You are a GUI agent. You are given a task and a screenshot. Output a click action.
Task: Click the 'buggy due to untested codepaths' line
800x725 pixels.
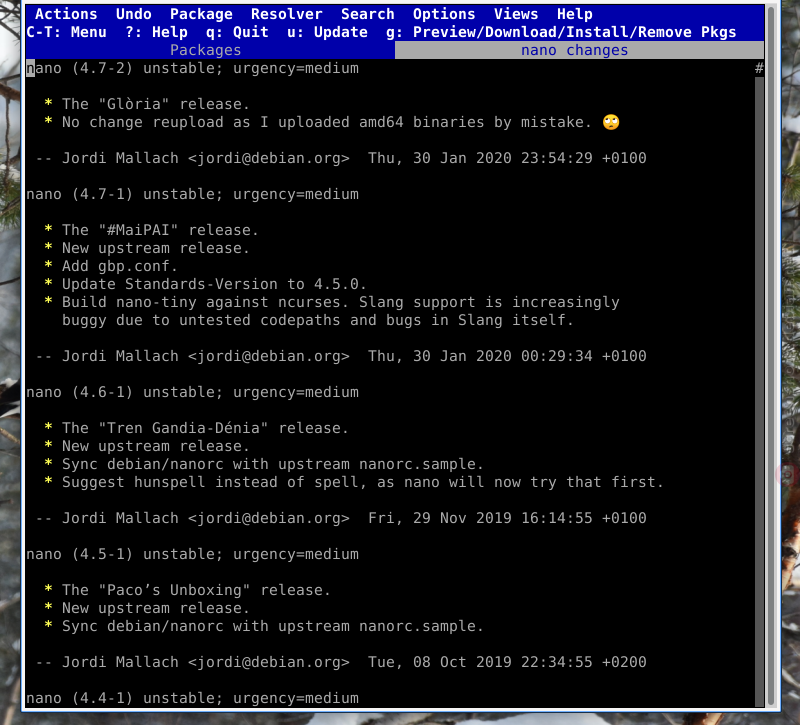318,320
